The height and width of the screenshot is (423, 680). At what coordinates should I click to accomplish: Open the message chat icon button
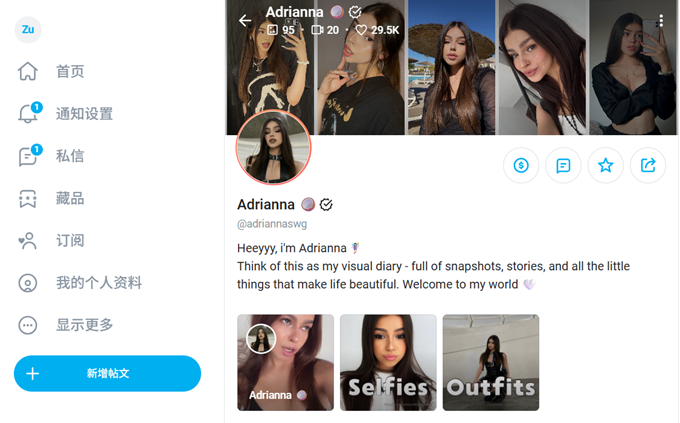coord(563,166)
